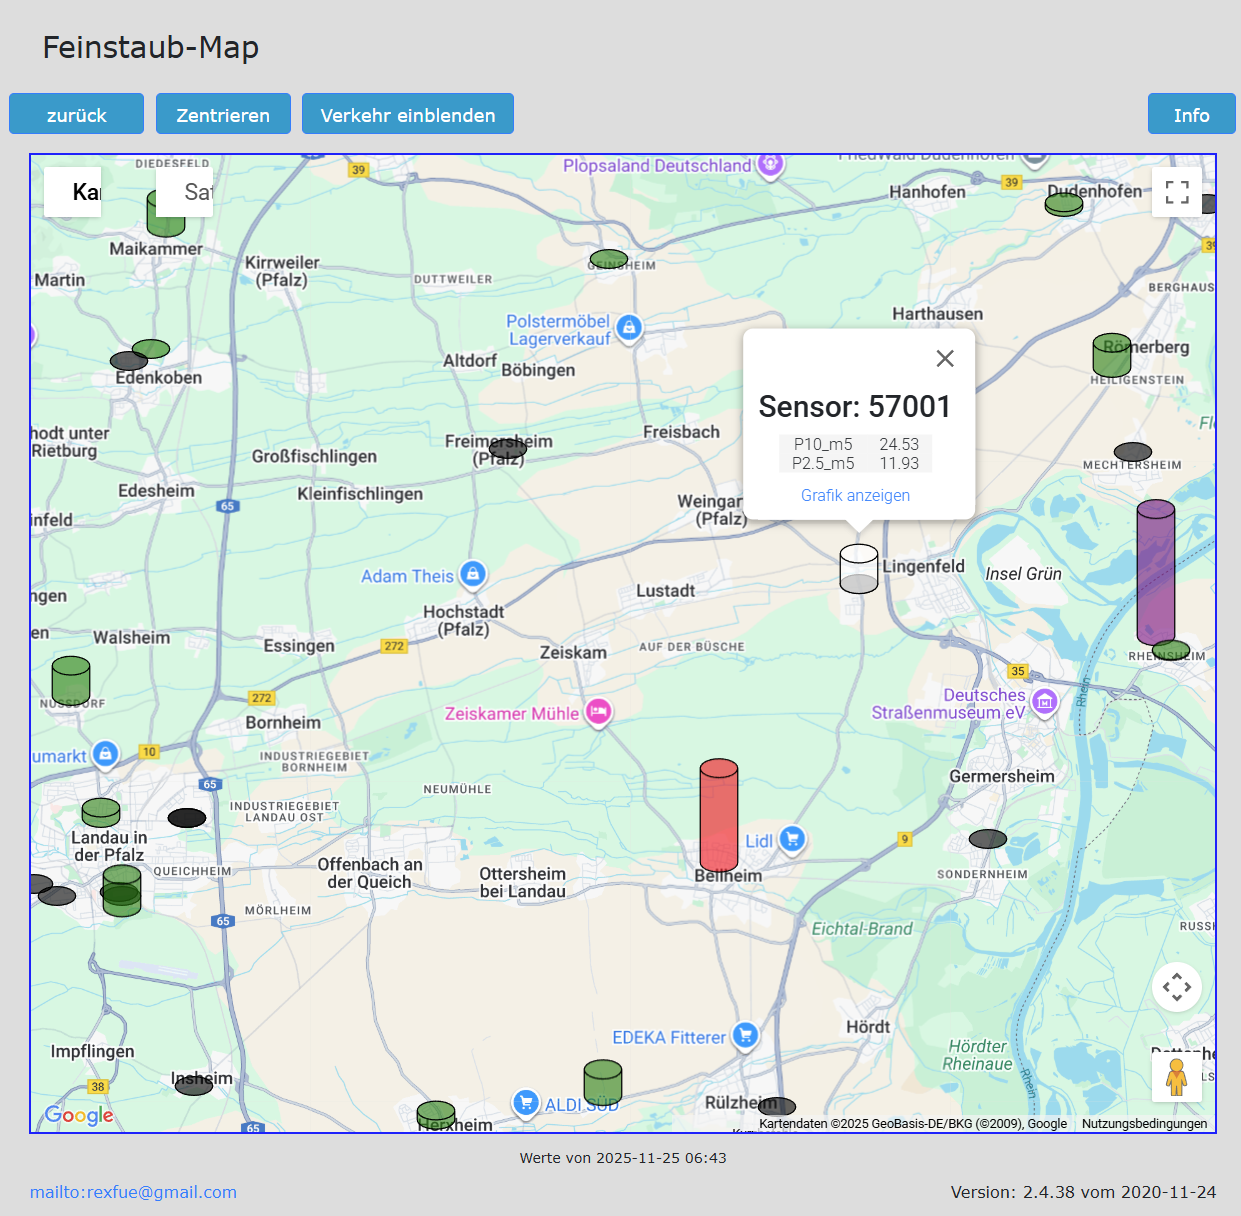Close the Sensor 57001 popup
This screenshot has height=1216, width=1241.
pos(944,359)
